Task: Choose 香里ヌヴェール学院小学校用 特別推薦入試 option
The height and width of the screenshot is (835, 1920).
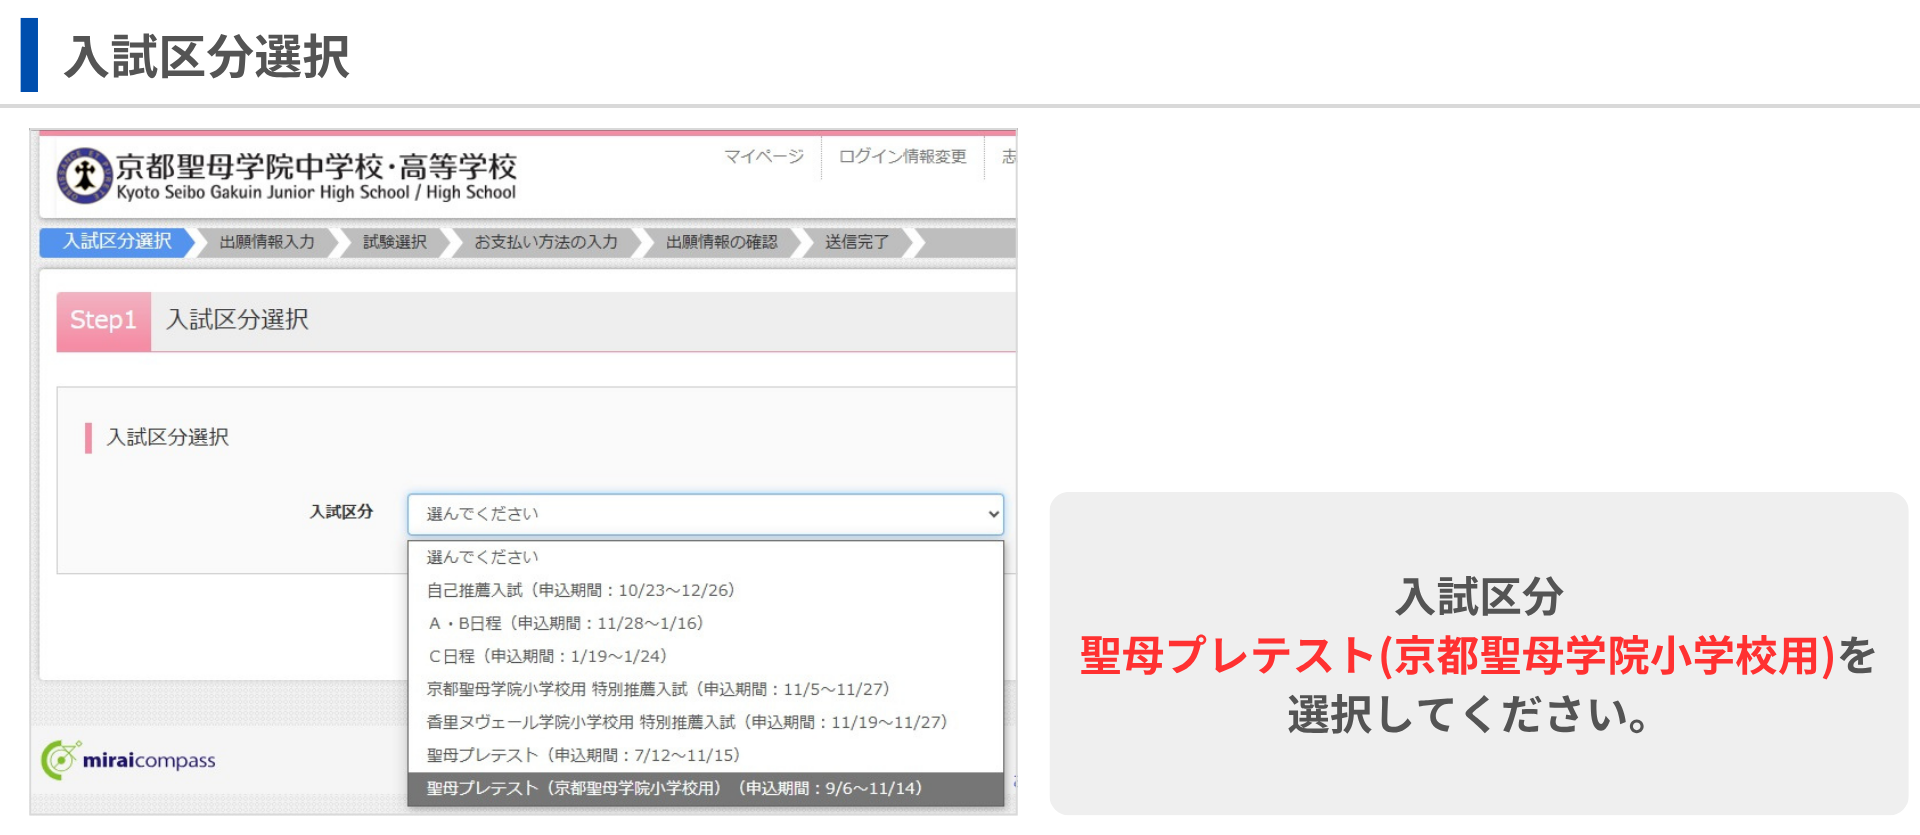Action: (705, 722)
